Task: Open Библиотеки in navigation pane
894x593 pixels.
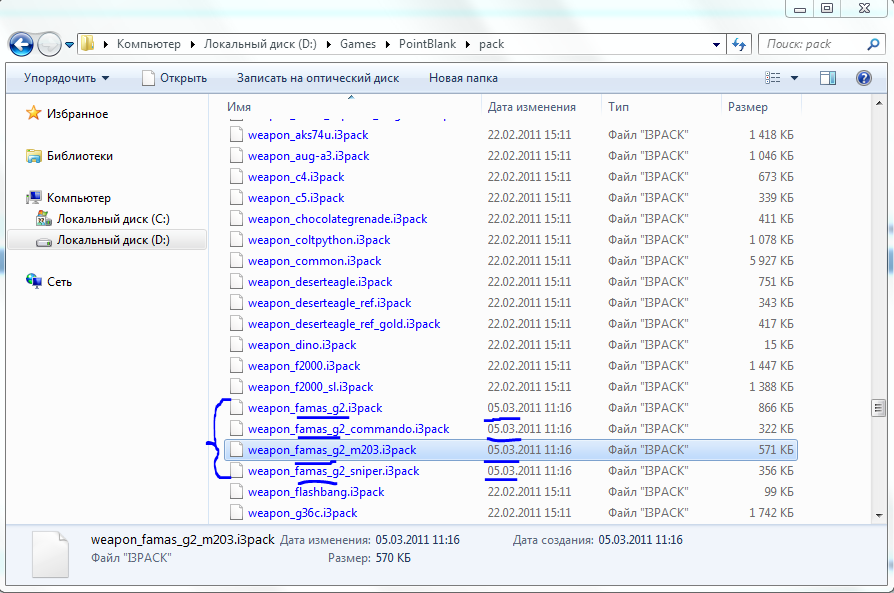Action: pos(80,156)
